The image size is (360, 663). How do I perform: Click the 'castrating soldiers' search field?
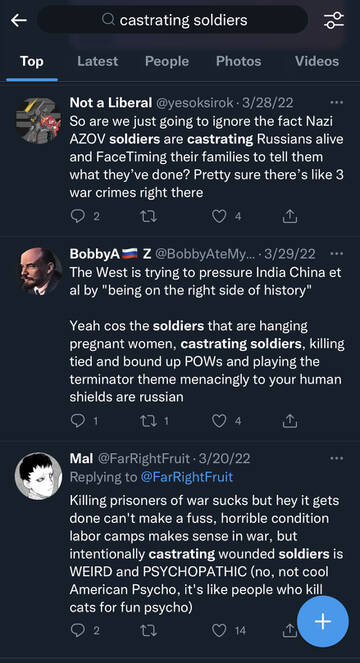(x=172, y=20)
